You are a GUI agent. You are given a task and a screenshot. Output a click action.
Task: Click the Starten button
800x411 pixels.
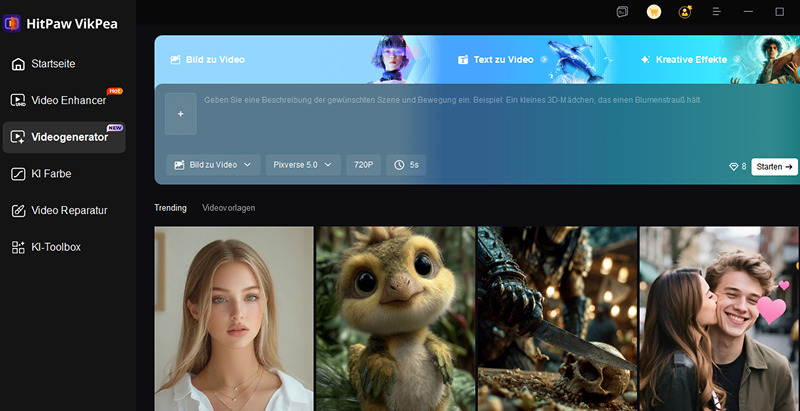774,167
